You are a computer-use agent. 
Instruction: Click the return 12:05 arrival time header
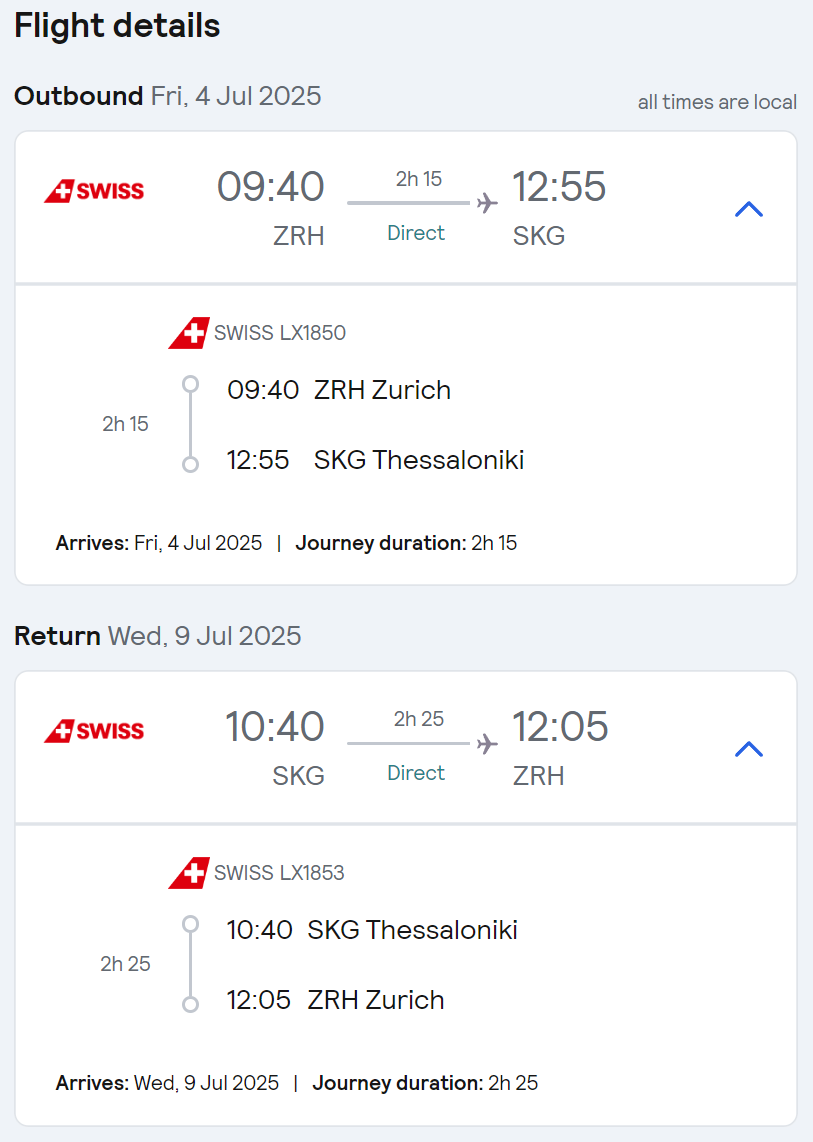pos(559,727)
